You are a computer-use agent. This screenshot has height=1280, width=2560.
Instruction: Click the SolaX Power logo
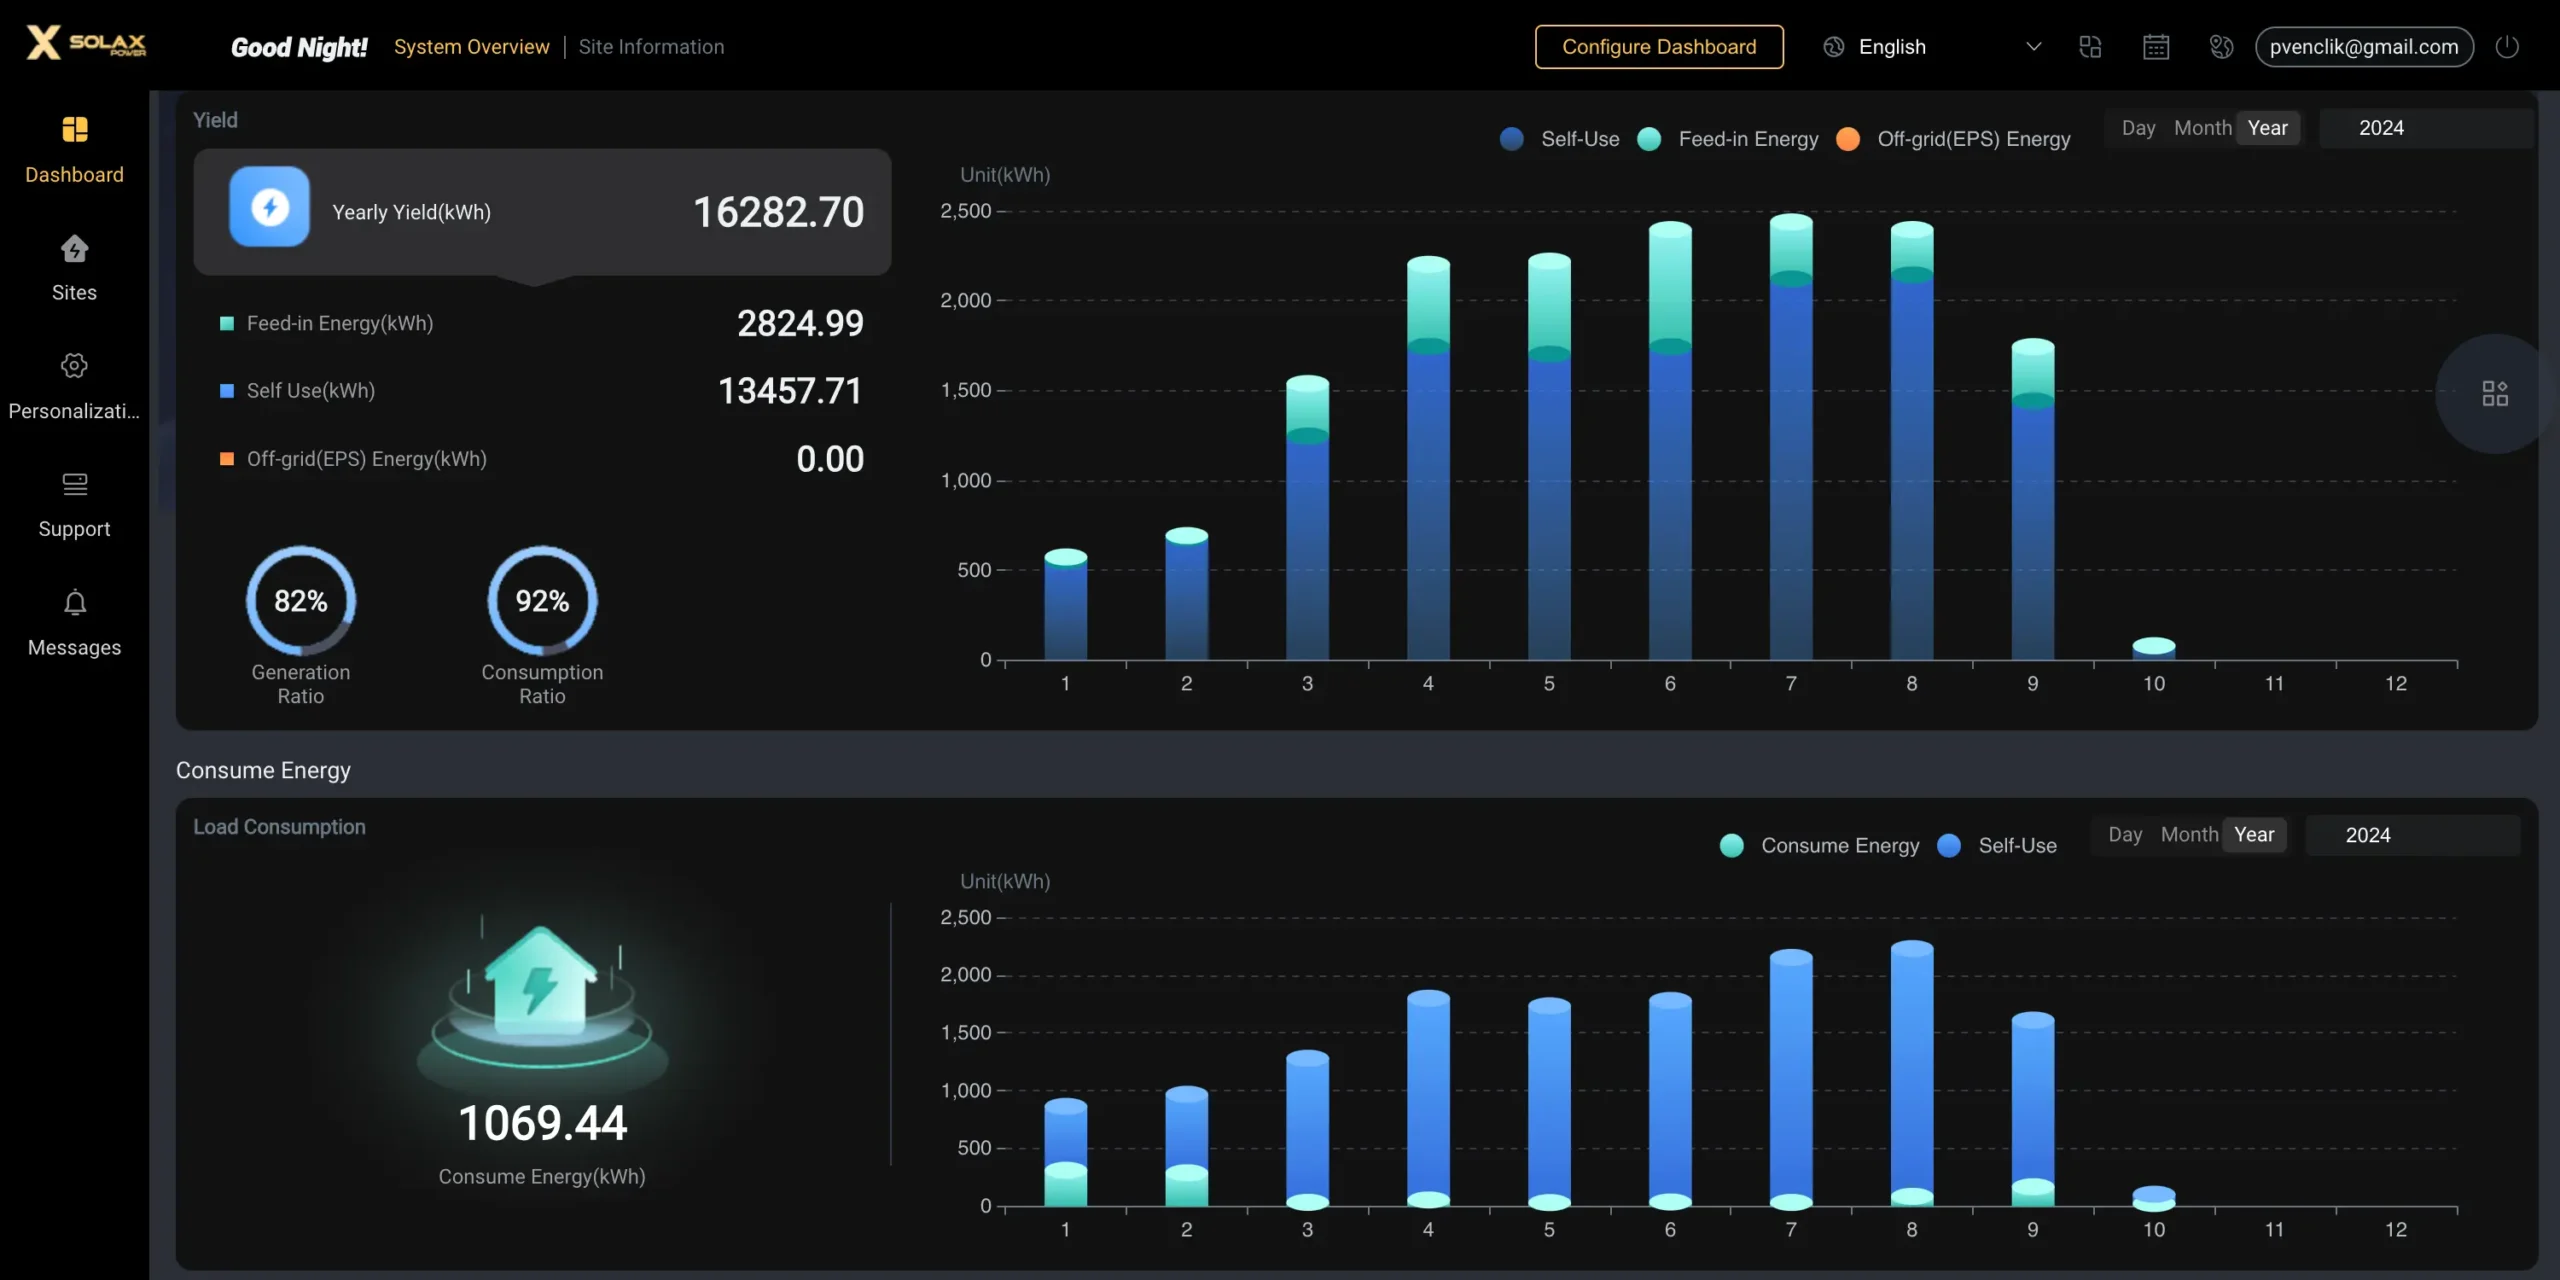[87, 43]
